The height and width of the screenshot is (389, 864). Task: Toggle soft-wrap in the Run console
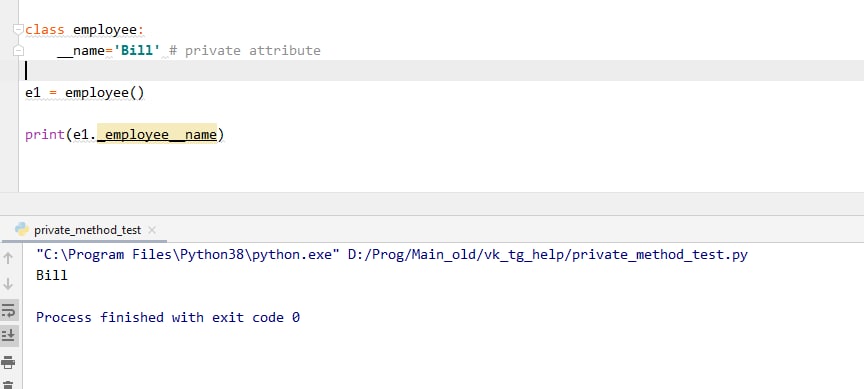click(9, 311)
